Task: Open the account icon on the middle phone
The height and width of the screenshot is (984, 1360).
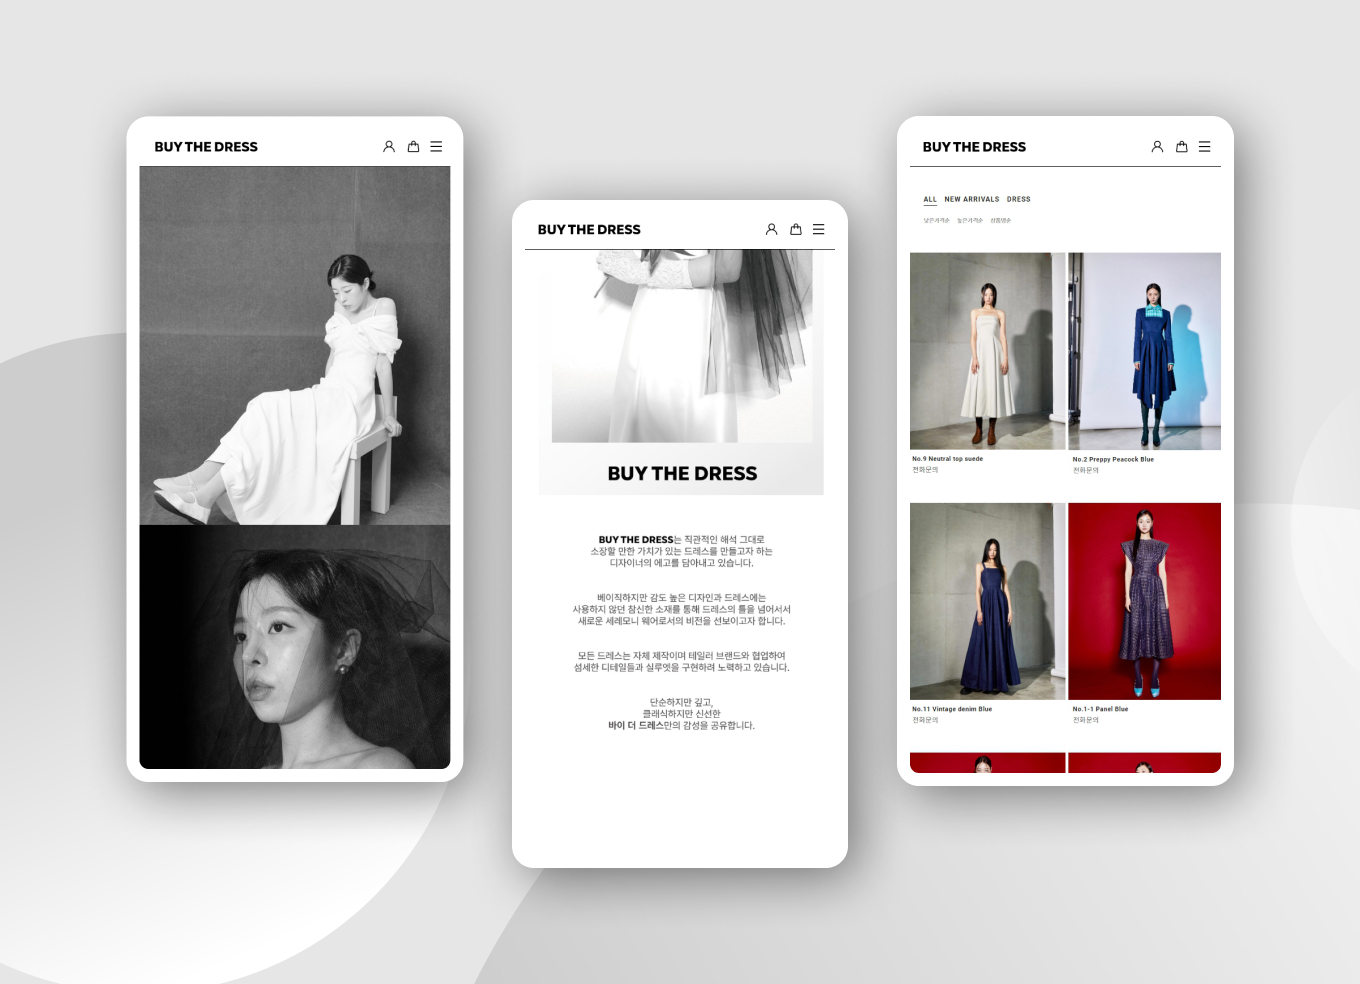Action: [772, 229]
